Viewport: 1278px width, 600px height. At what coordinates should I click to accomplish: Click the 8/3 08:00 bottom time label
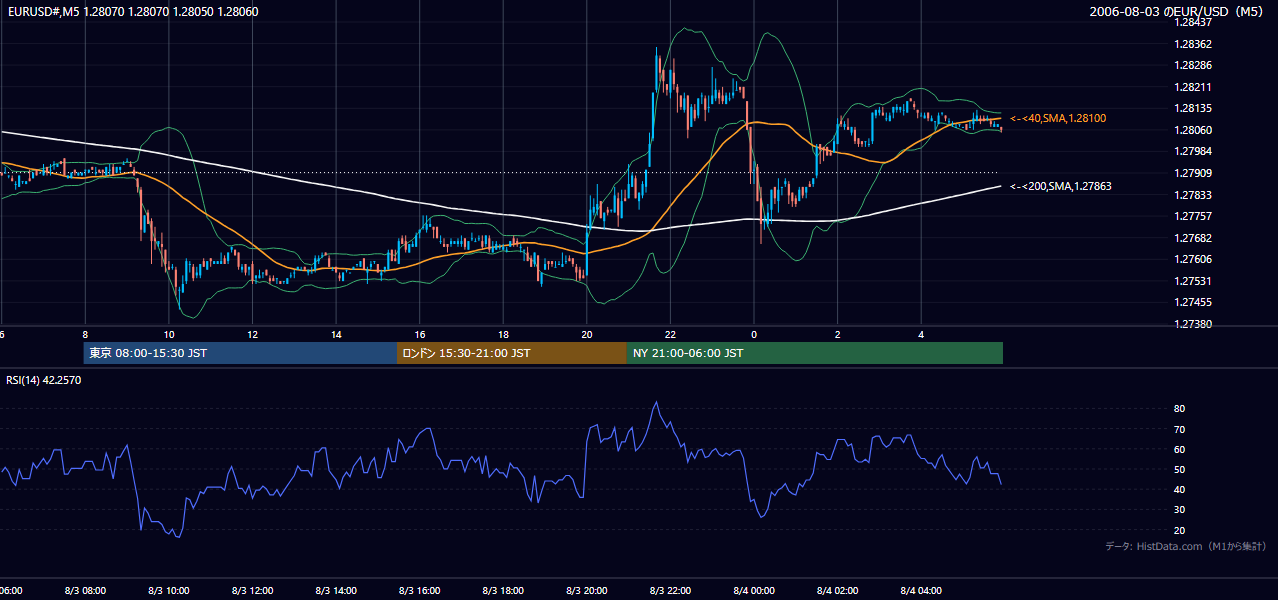(85, 591)
